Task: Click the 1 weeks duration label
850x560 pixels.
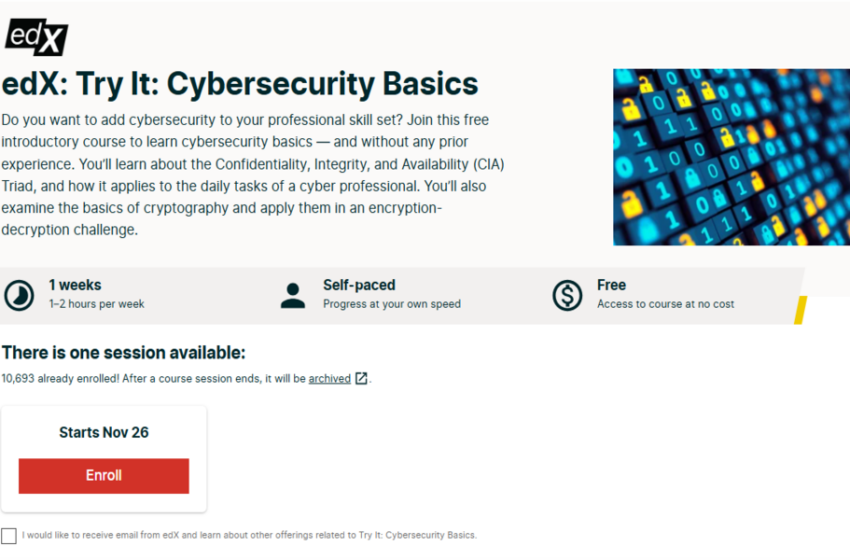Action: (x=75, y=285)
